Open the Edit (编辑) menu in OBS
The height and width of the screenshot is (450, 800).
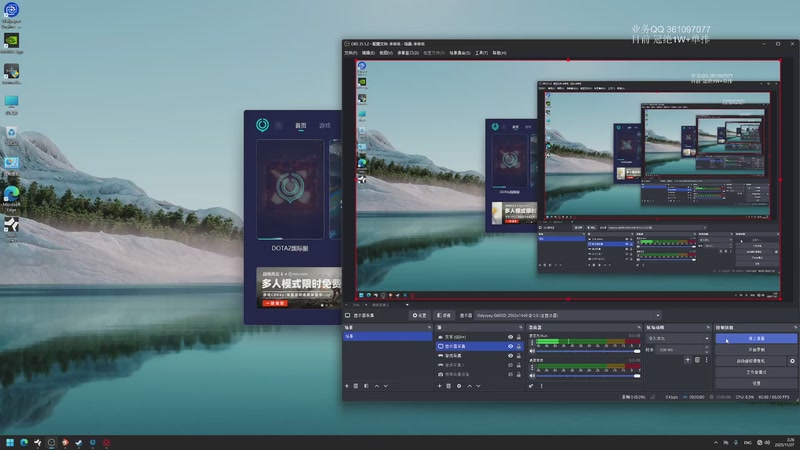click(x=368, y=53)
